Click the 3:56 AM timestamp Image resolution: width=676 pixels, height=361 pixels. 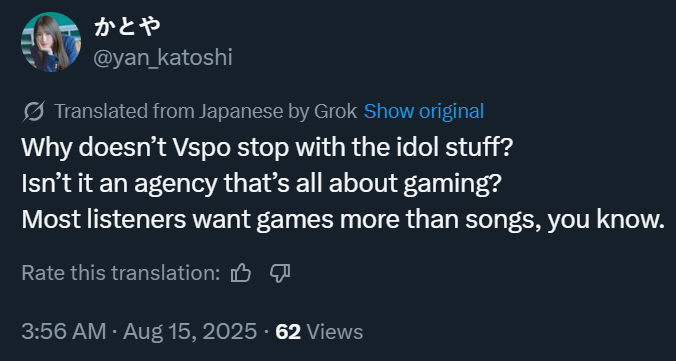coord(63,332)
